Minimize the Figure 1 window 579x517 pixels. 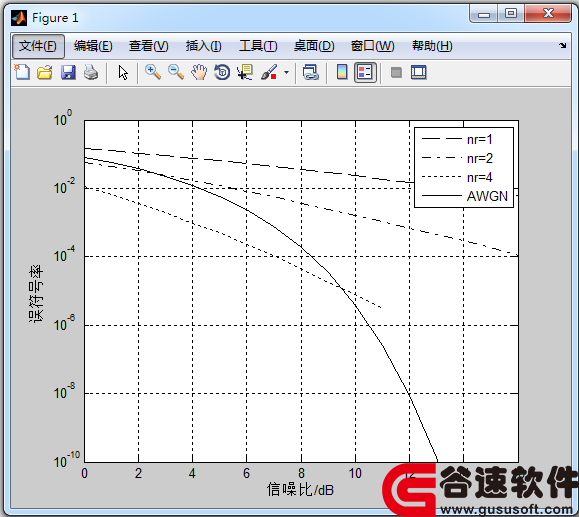pyautogui.click(x=483, y=14)
